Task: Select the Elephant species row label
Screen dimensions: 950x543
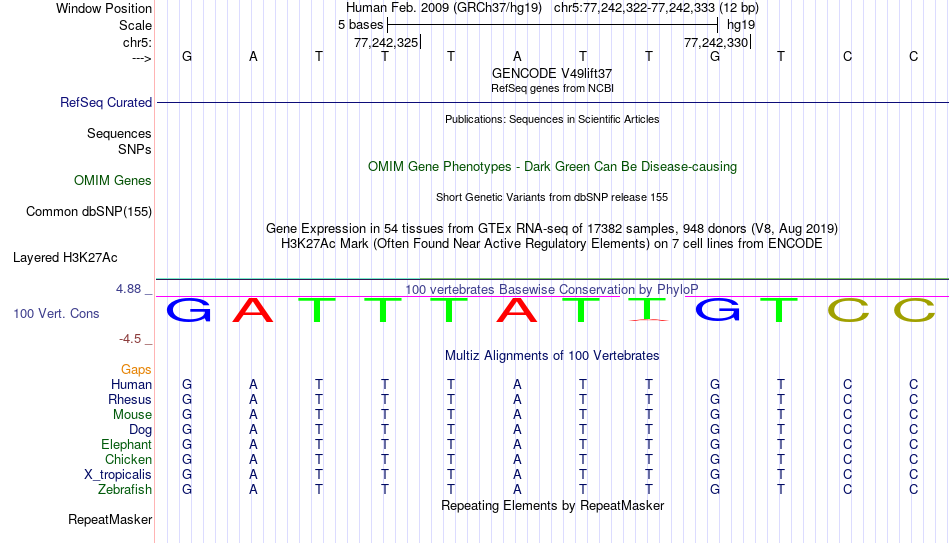Action: [x=126, y=444]
